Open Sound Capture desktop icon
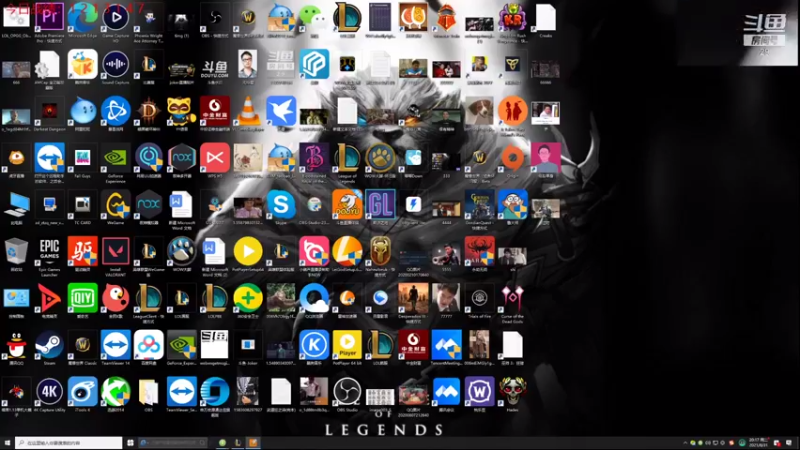Image resolution: width=800 pixels, height=450 pixels. [116, 64]
